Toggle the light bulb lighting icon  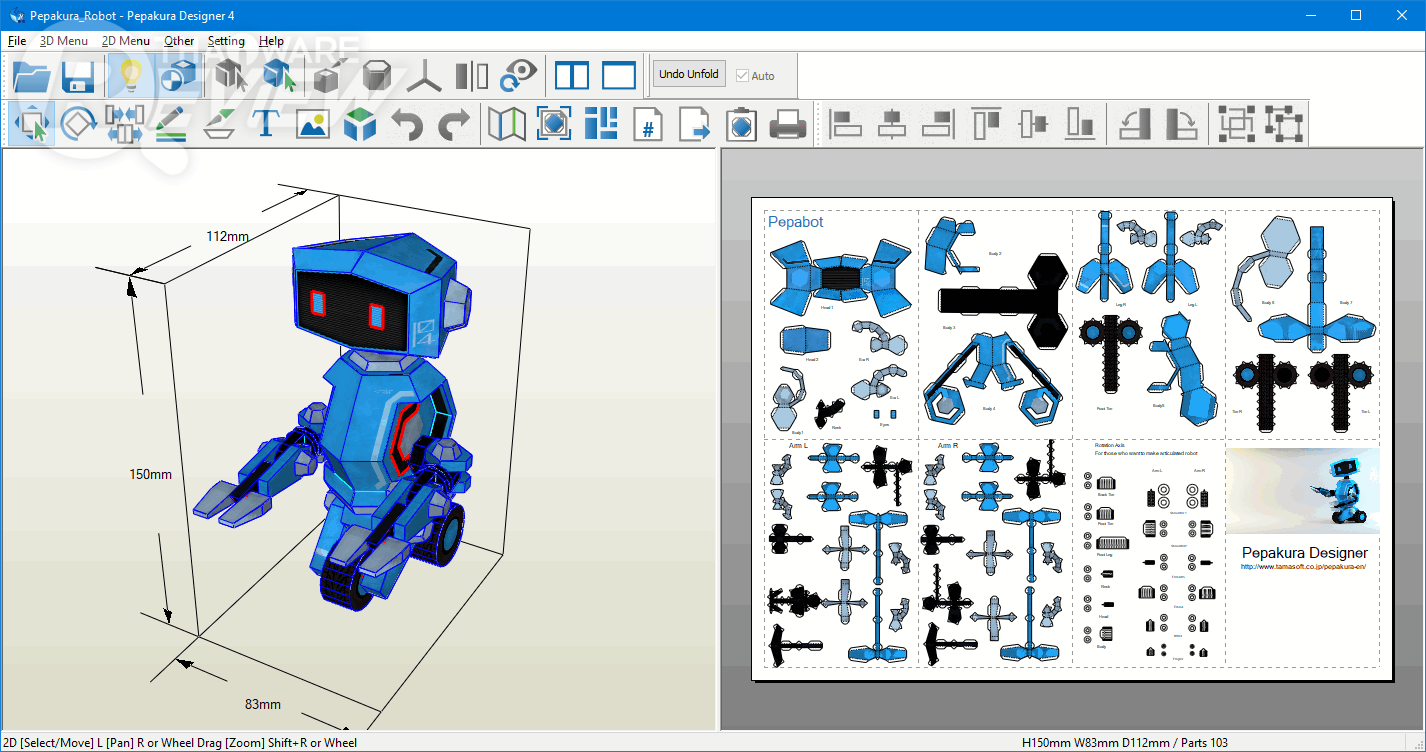(x=130, y=76)
